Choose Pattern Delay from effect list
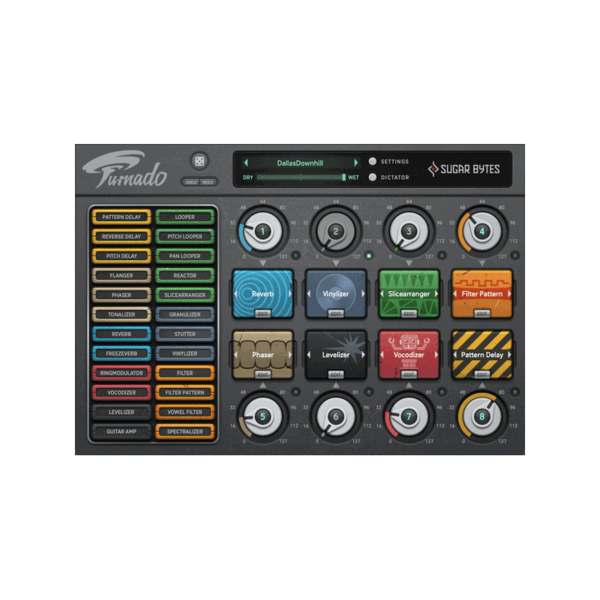The height and width of the screenshot is (600, 600). 121,217
